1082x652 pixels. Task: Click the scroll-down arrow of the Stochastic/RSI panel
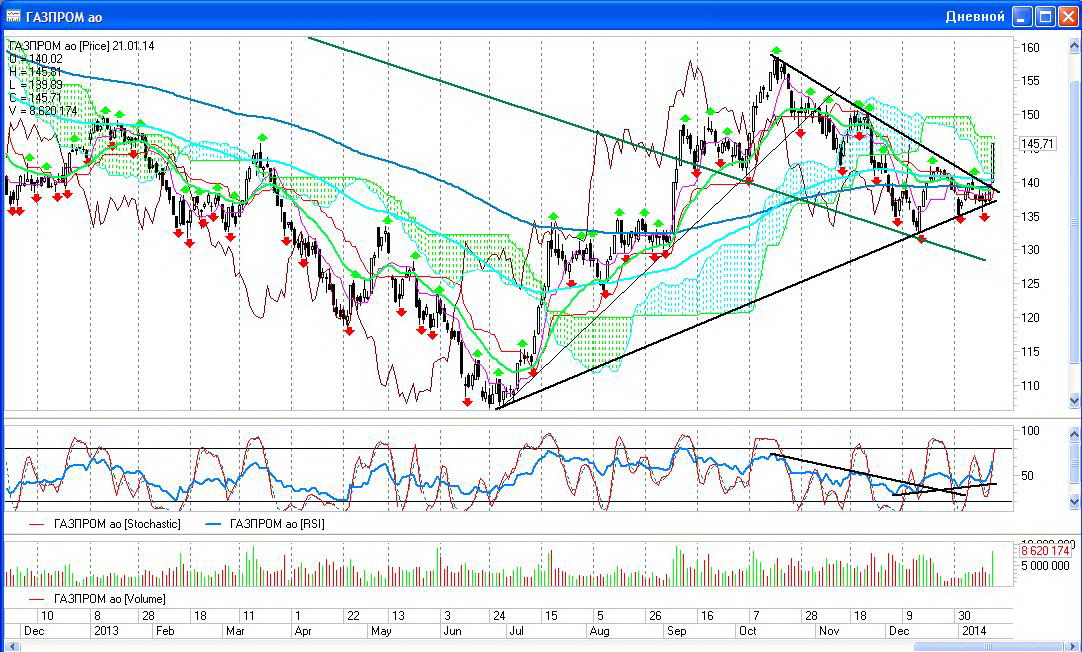(x=1074, y=502)
